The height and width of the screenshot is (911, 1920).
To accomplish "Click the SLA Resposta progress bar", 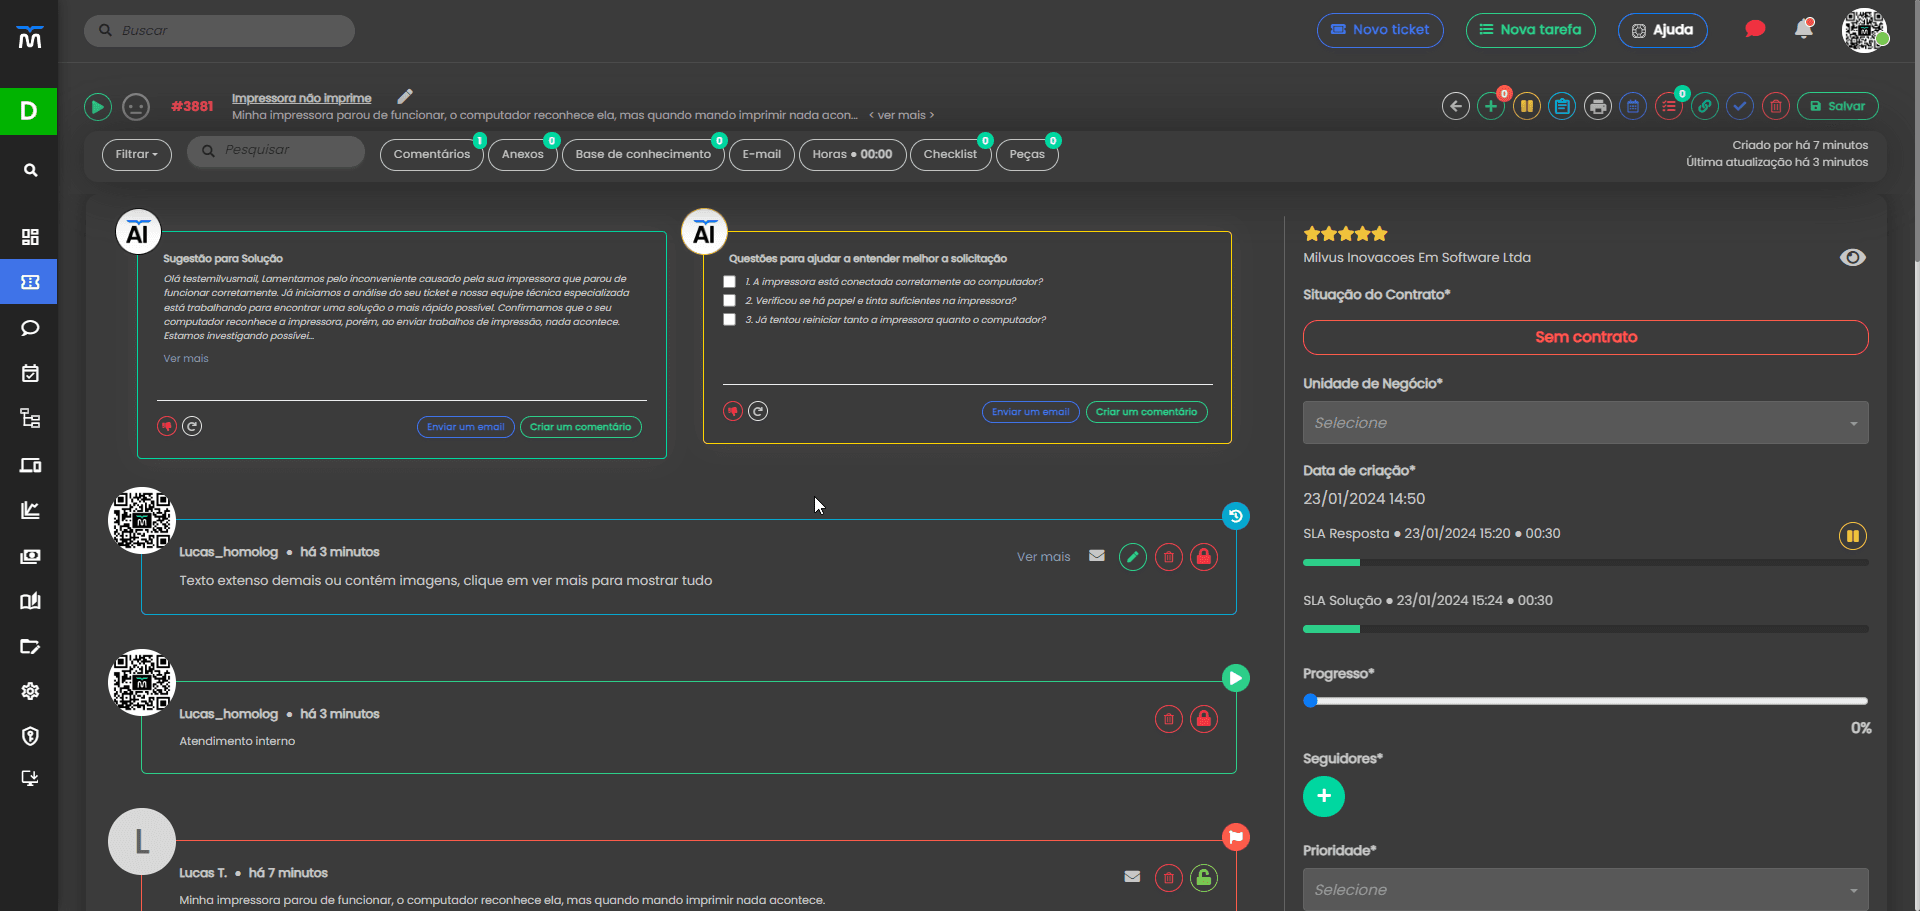I will coord(1585,563).
